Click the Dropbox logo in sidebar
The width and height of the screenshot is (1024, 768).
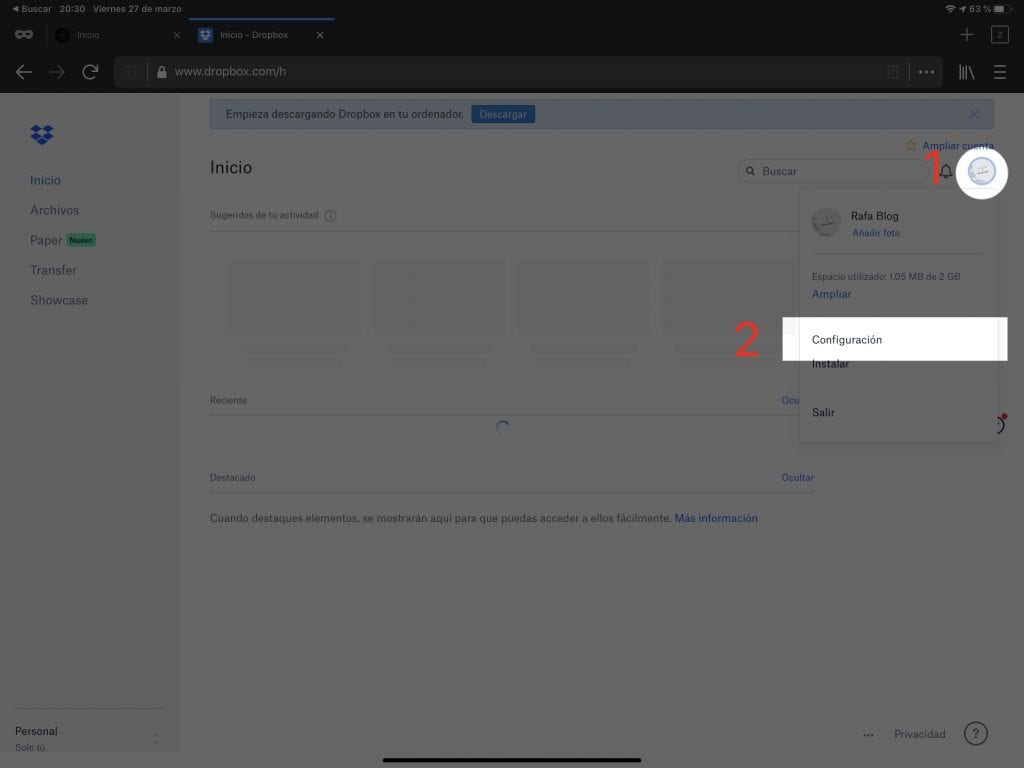[x=42, y=135]
